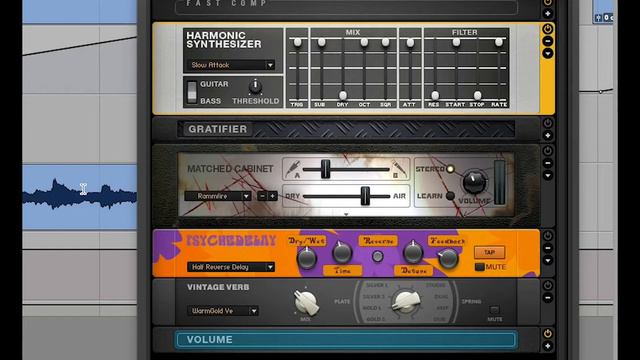Screen dimensions: 640x360
Task: Click the Psychedelay Time knob
Action: pyautogui.click(x=342, y=253)
